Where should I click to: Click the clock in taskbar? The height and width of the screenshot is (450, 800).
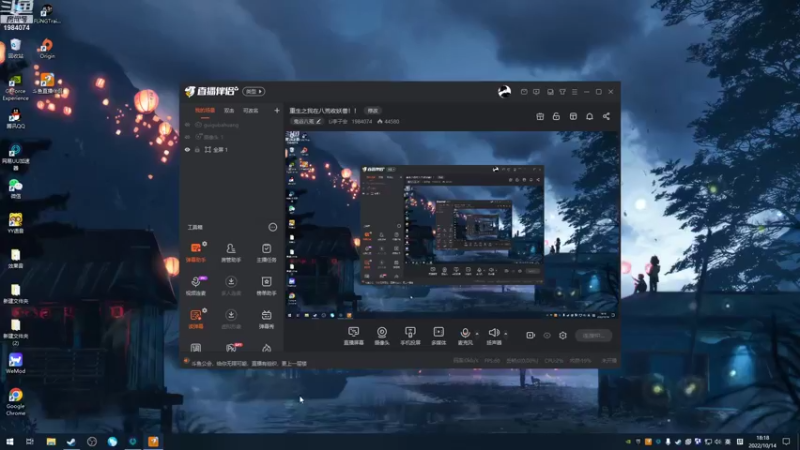[763, 442]
